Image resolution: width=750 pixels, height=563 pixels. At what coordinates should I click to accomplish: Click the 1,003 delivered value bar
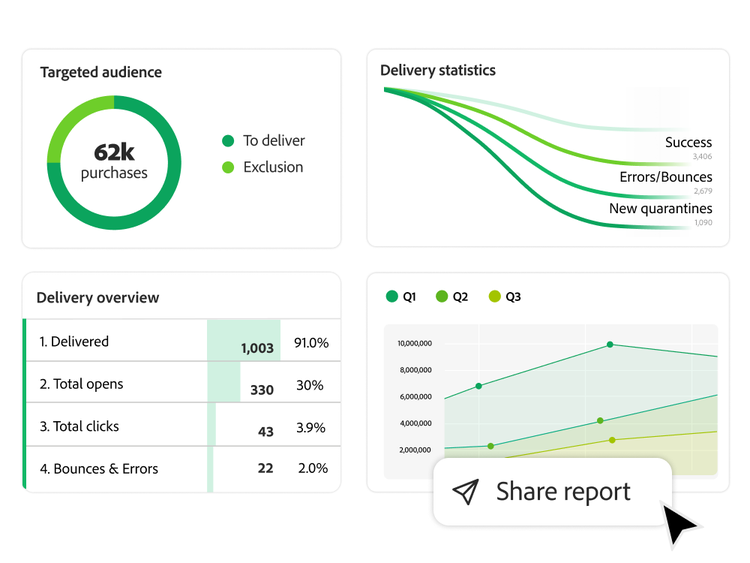pos(244,342)
